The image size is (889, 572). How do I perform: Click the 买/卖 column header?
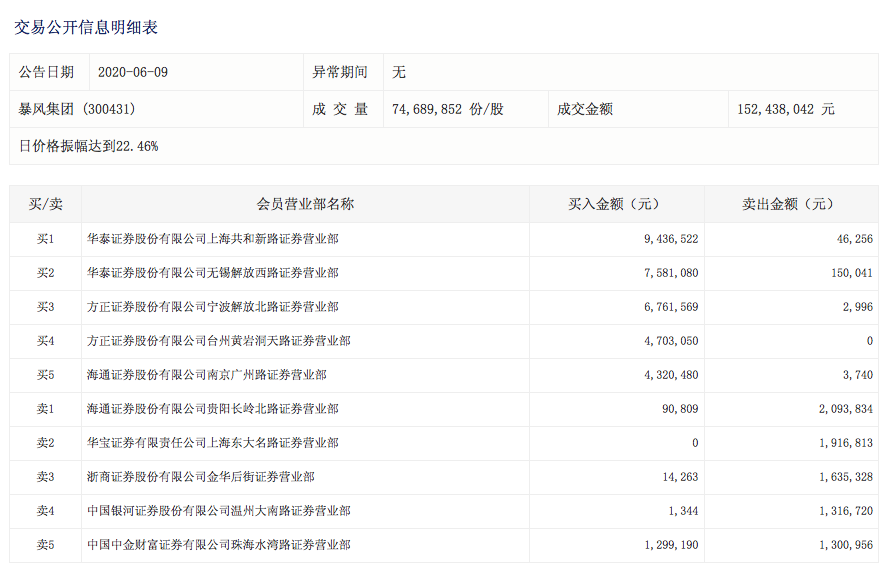pyautogui.click(x=45, y=204)
